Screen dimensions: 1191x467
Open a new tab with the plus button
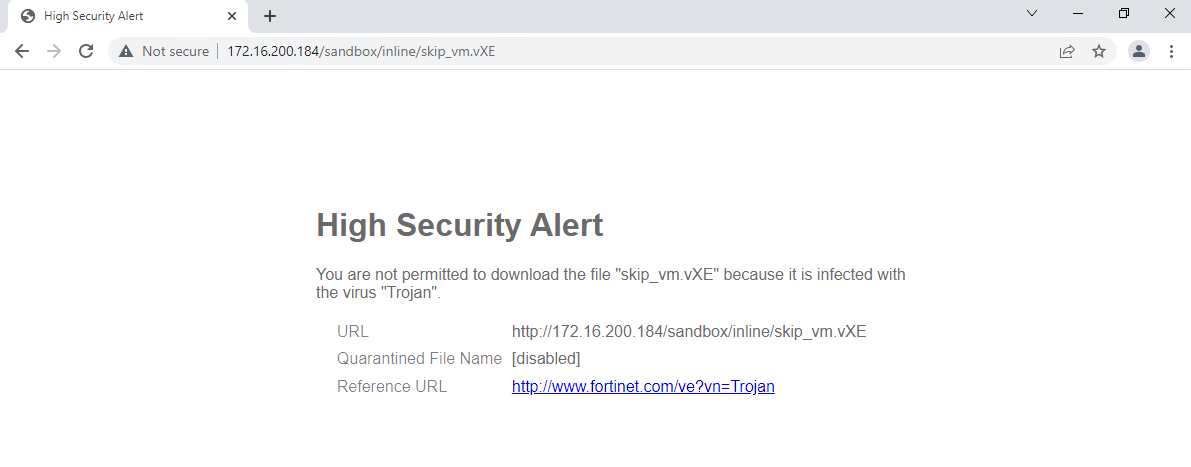[x=270, y=16]
